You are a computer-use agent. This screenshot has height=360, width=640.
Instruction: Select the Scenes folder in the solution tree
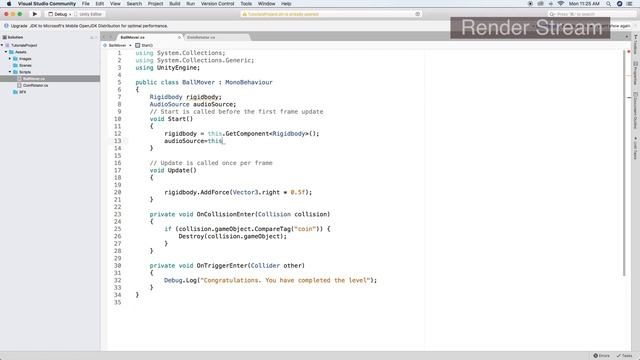click(x=25, y=65)
